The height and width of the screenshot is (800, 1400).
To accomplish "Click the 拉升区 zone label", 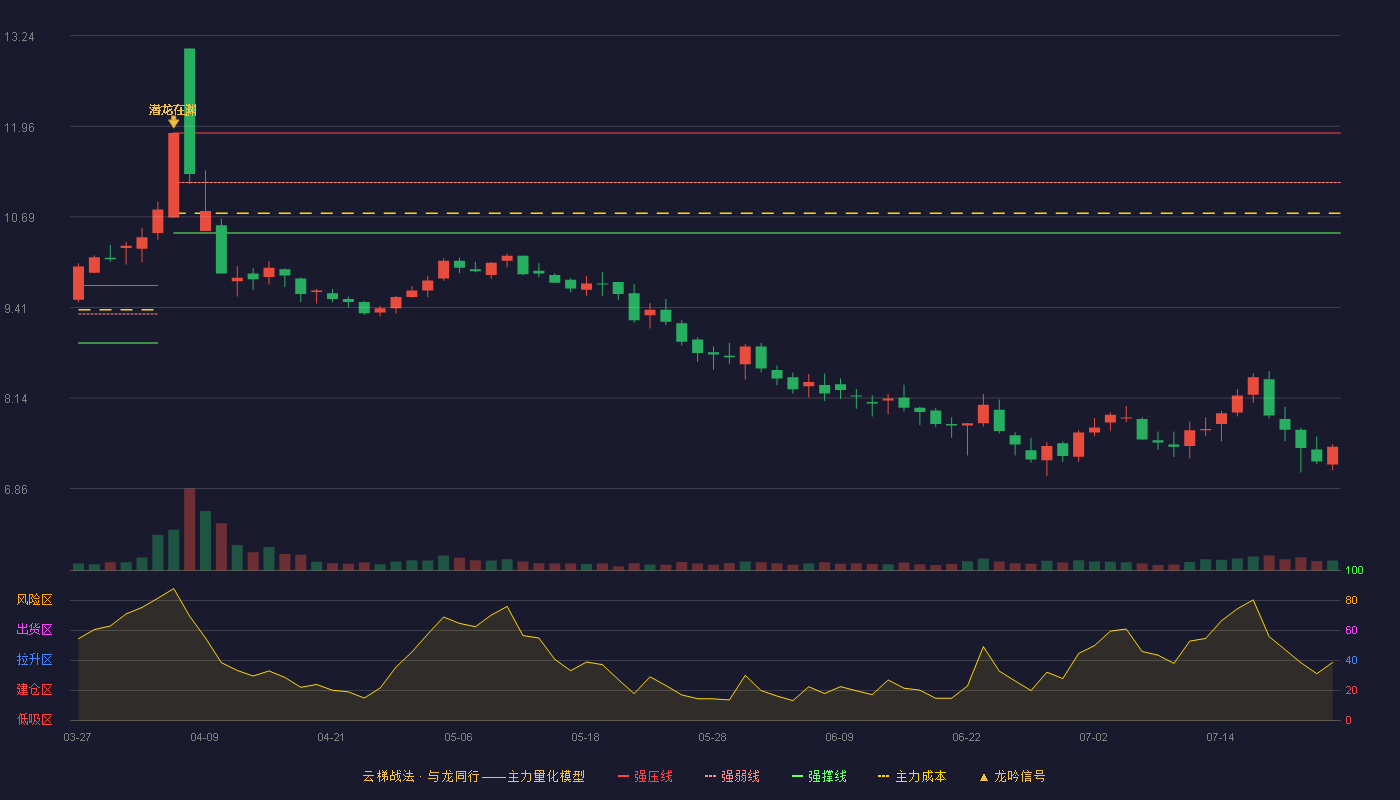I will (34, 660).
